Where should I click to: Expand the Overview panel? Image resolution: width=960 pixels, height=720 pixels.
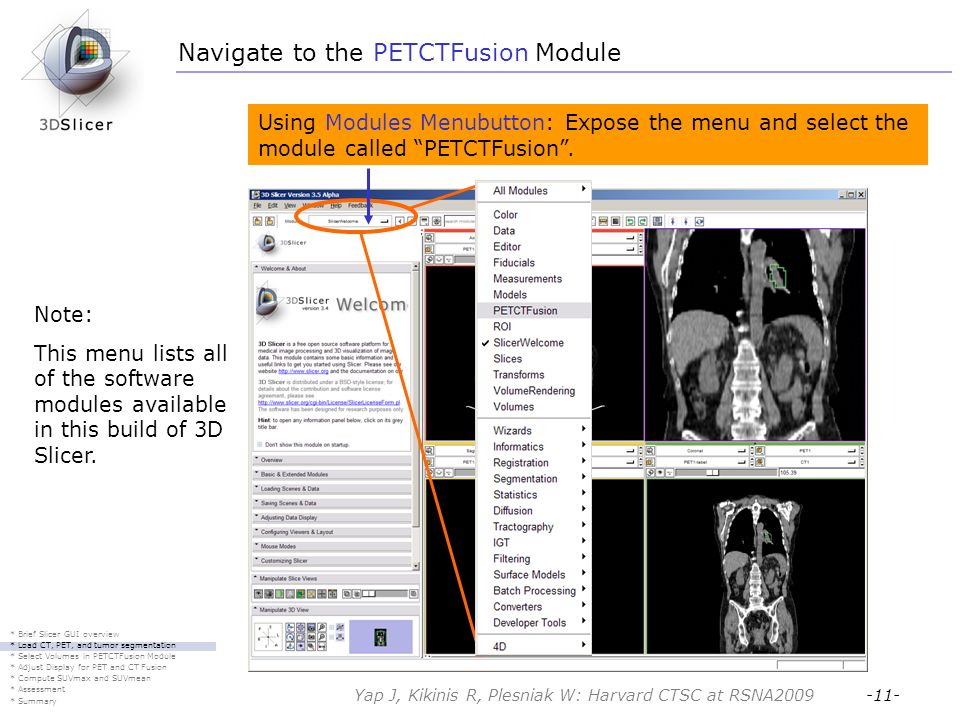click(x=332, y=460)
